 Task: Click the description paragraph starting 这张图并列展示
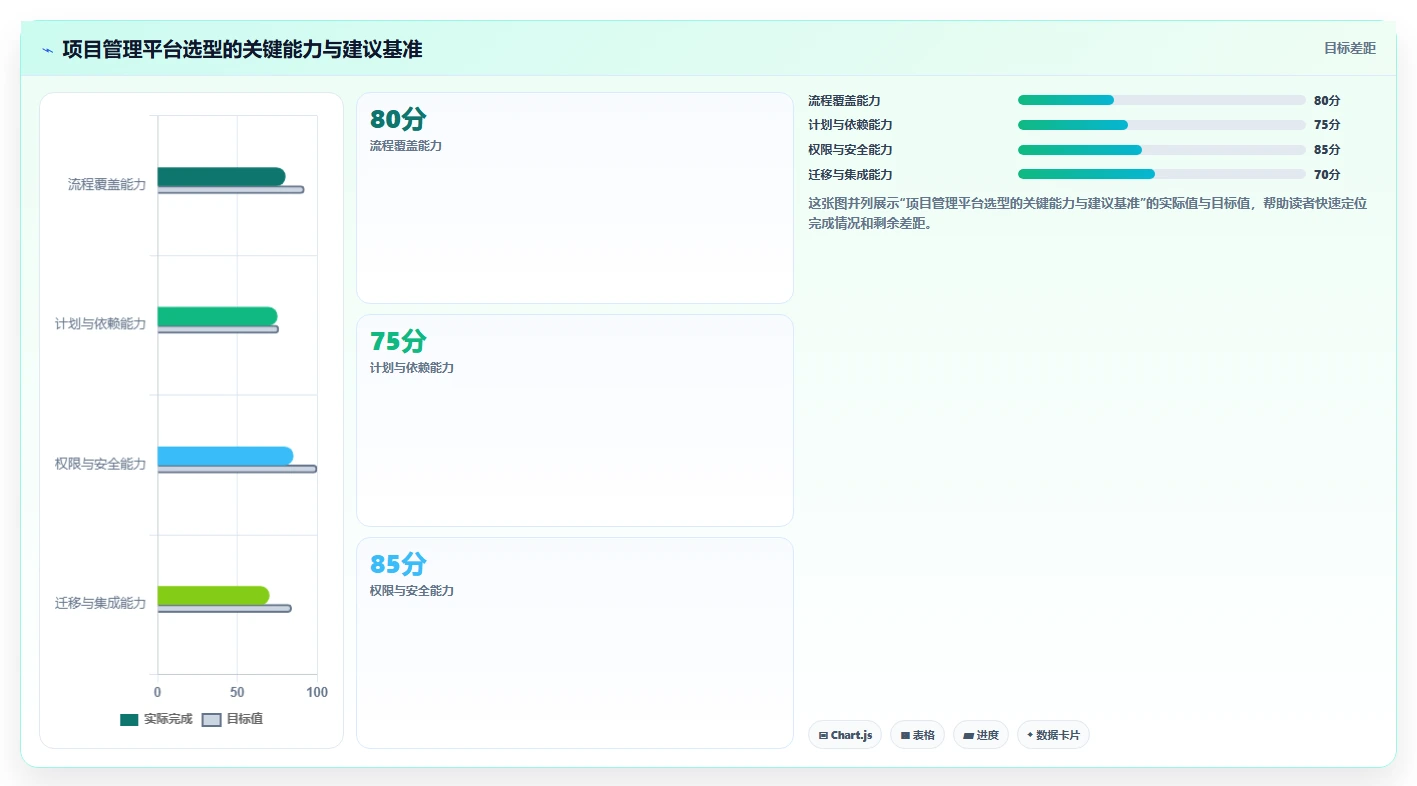pyautogui.click(x=1088, y=213)
